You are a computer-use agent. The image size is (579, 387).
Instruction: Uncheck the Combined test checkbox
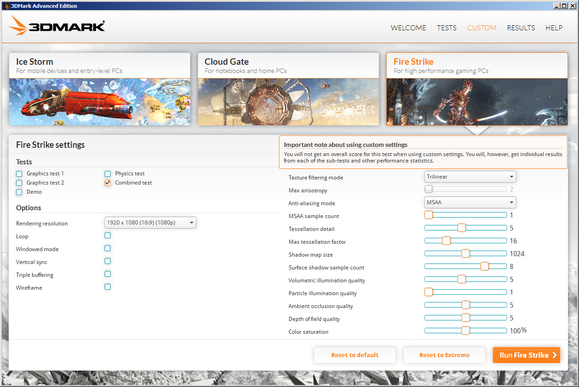point(107,183)
